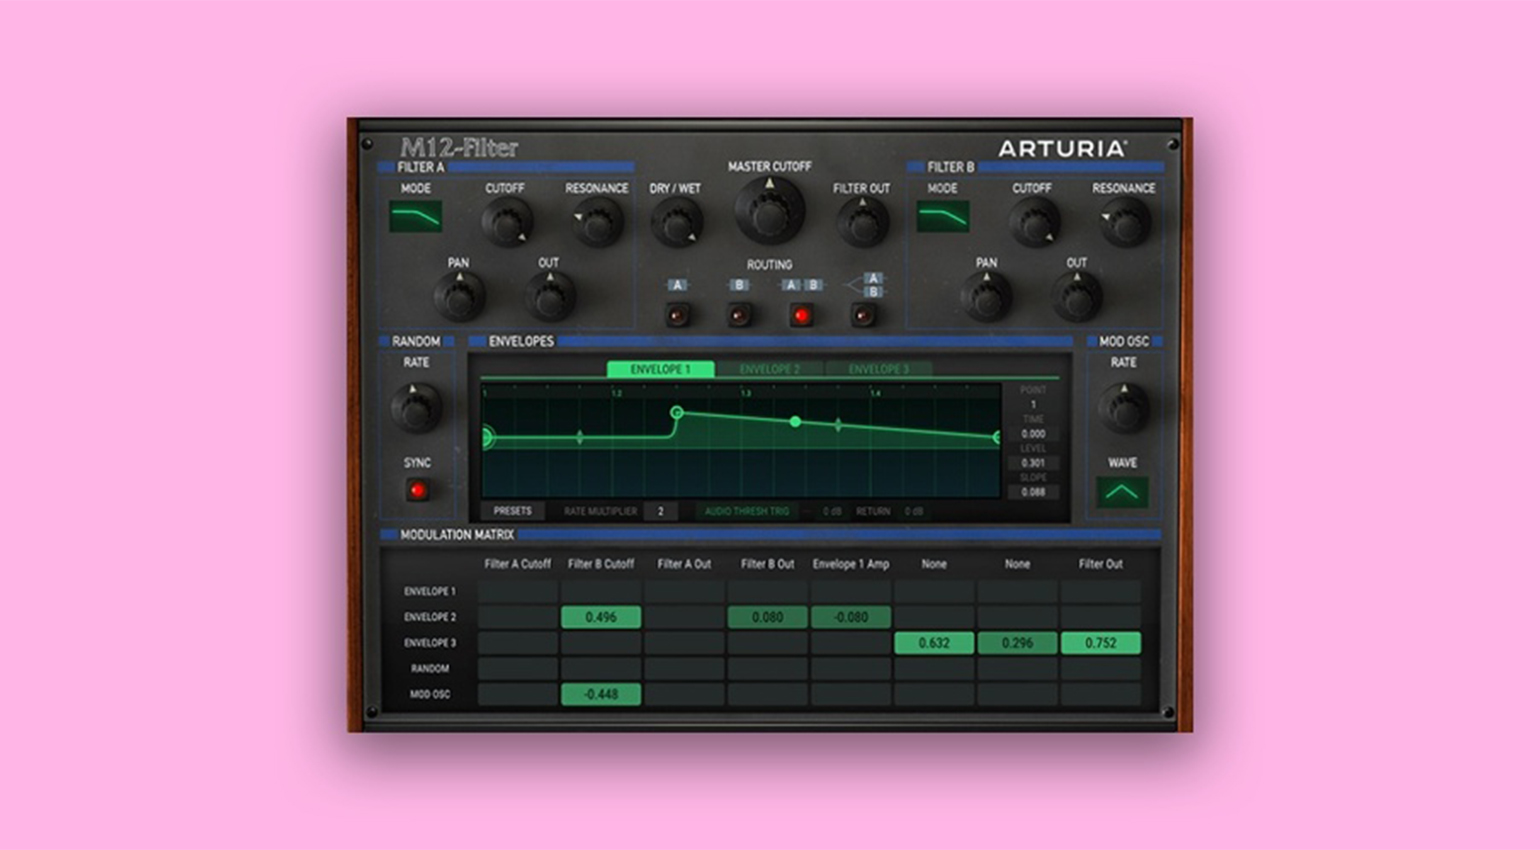This screenshot has height=850, width=1540.
Task: Click the Mod Osc Rate knob
Action: coord(1123,408)
